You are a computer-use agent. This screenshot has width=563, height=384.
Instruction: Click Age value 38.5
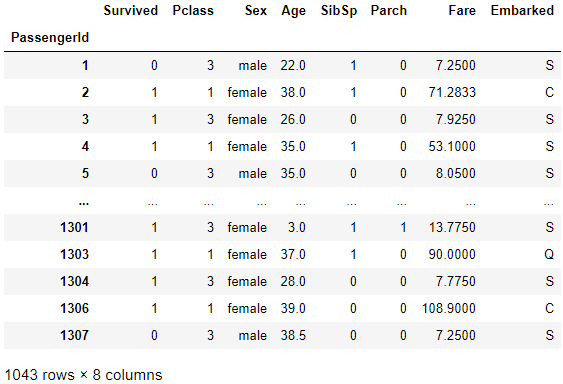pos(293,335)
